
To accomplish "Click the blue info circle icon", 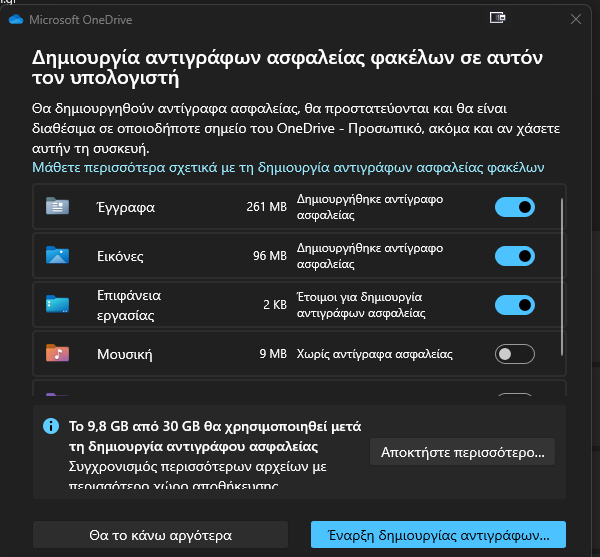I will (x=51, y=426).
